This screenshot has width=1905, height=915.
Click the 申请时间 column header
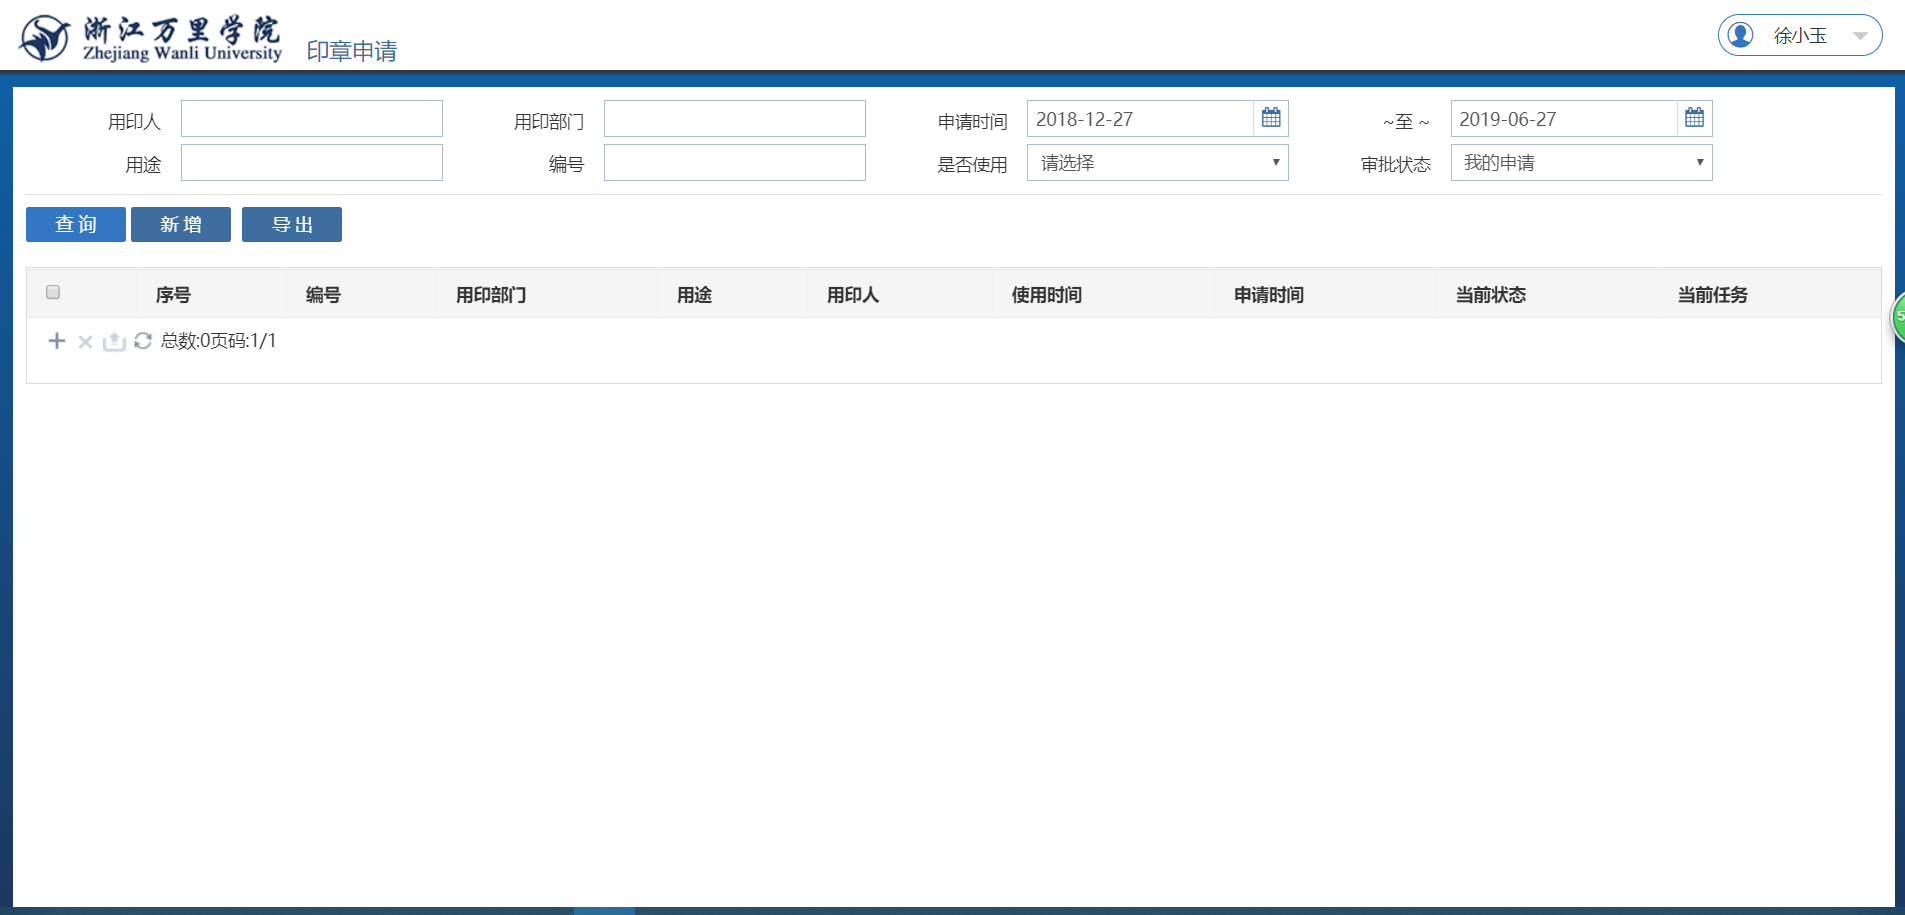click(x=1268, y=295)
